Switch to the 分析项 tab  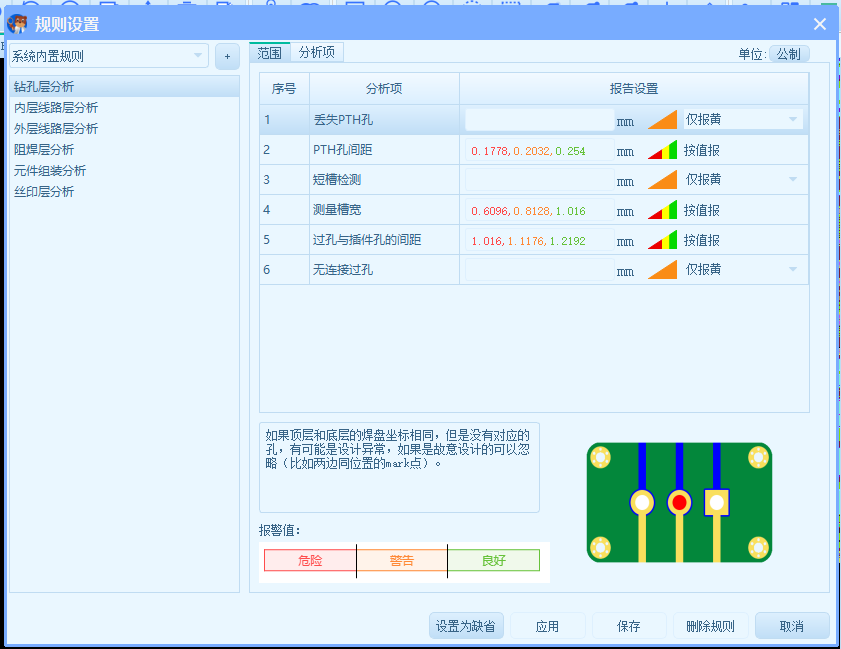pos(317,52)
